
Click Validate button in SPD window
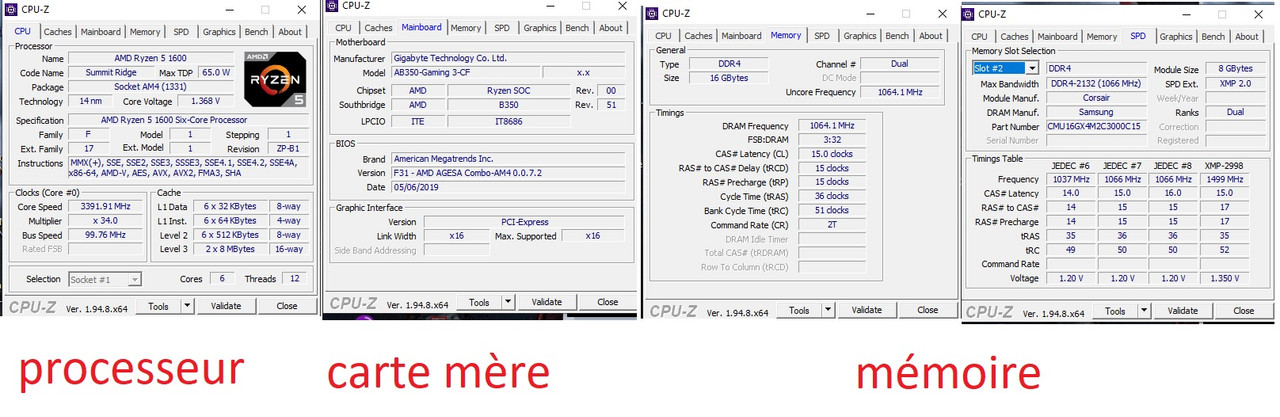click(x=1183, y=311)
